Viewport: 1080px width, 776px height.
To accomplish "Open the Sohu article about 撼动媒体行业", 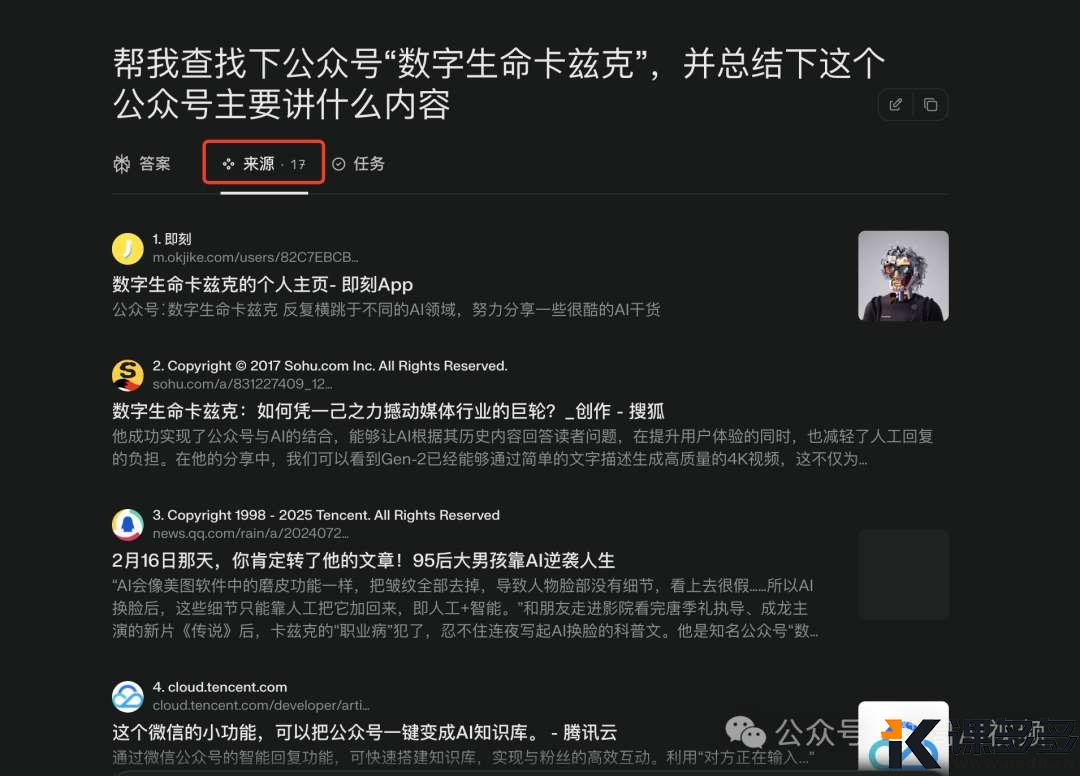I will [x=388, y=411].
